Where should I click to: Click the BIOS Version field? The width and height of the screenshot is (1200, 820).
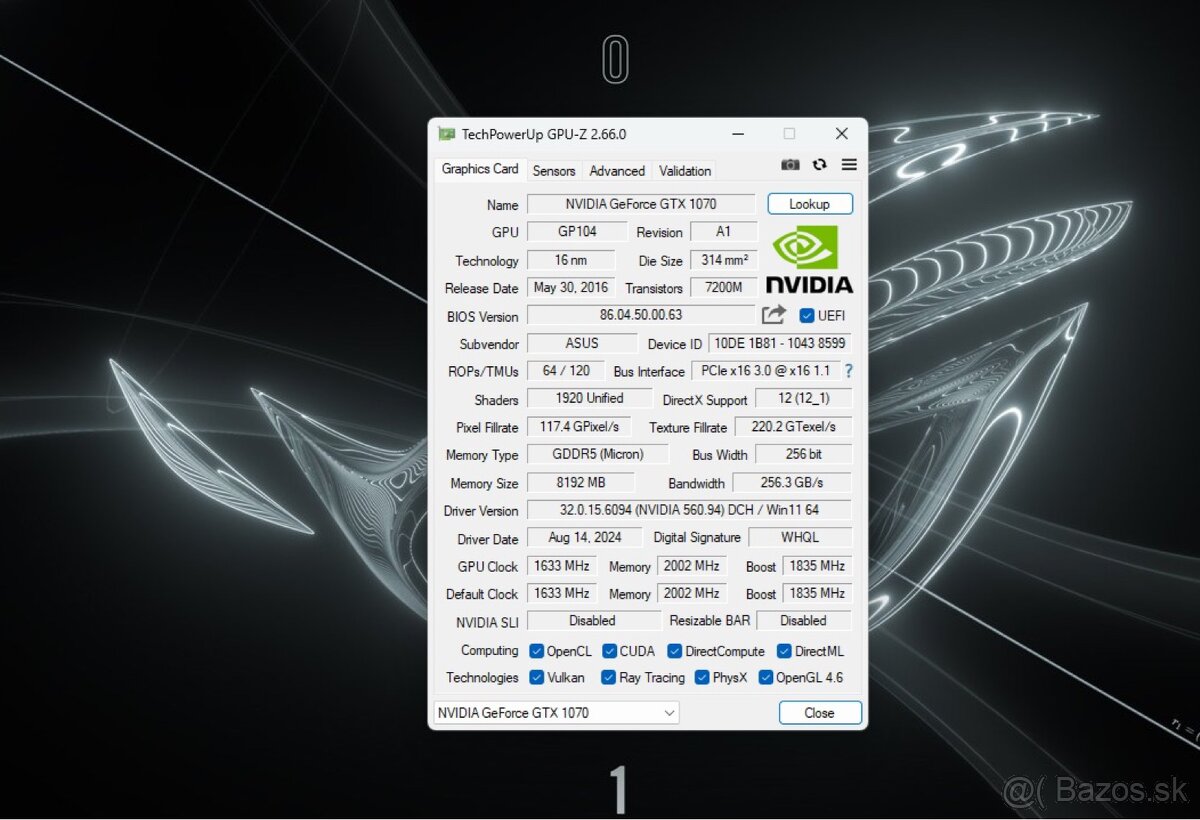(640, 315)
